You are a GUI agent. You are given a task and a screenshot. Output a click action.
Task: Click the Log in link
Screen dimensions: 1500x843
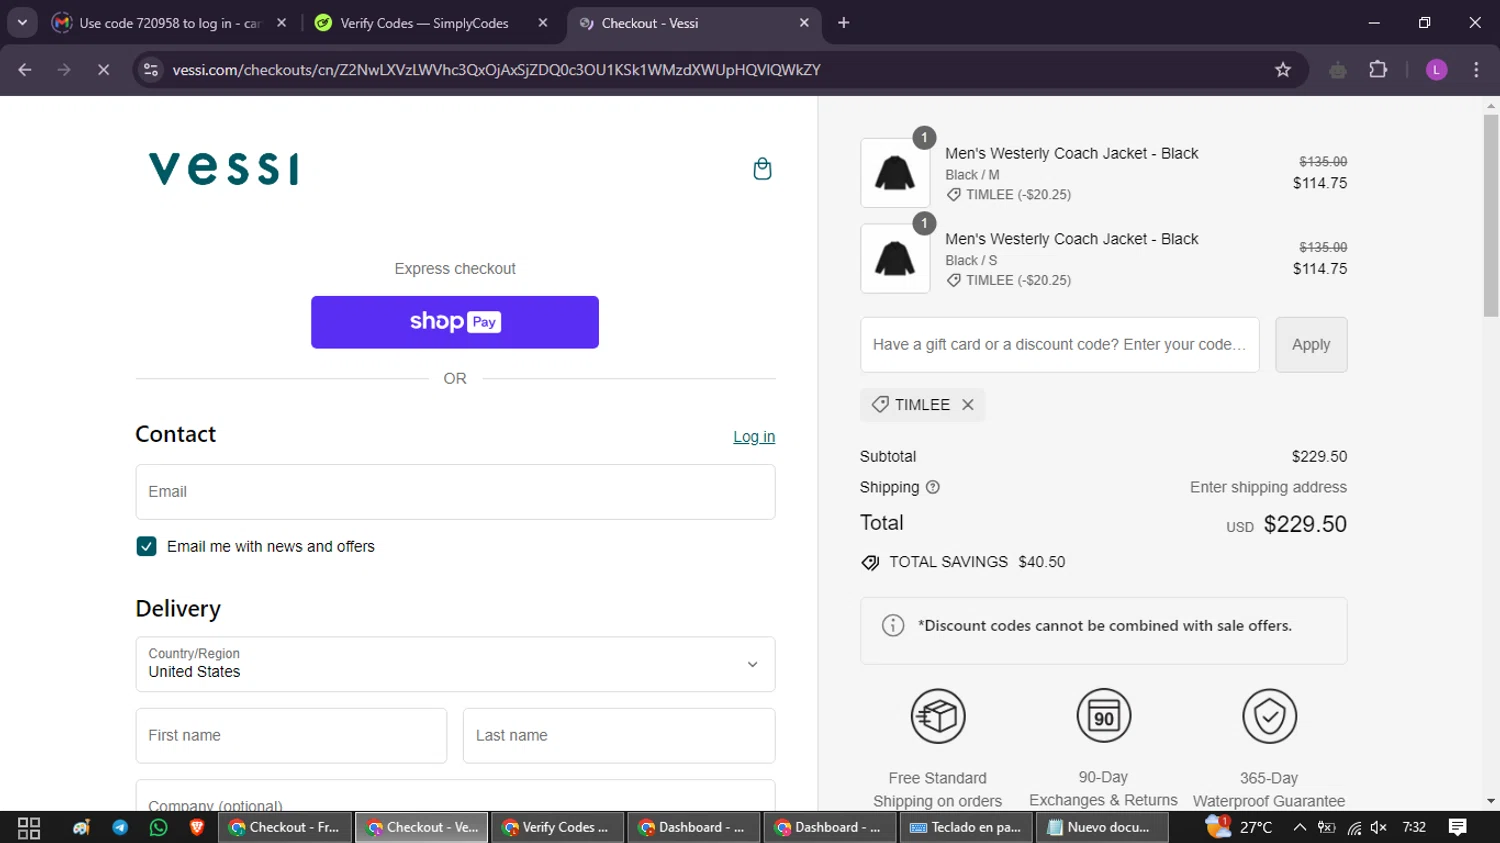(x=754, y=437)
